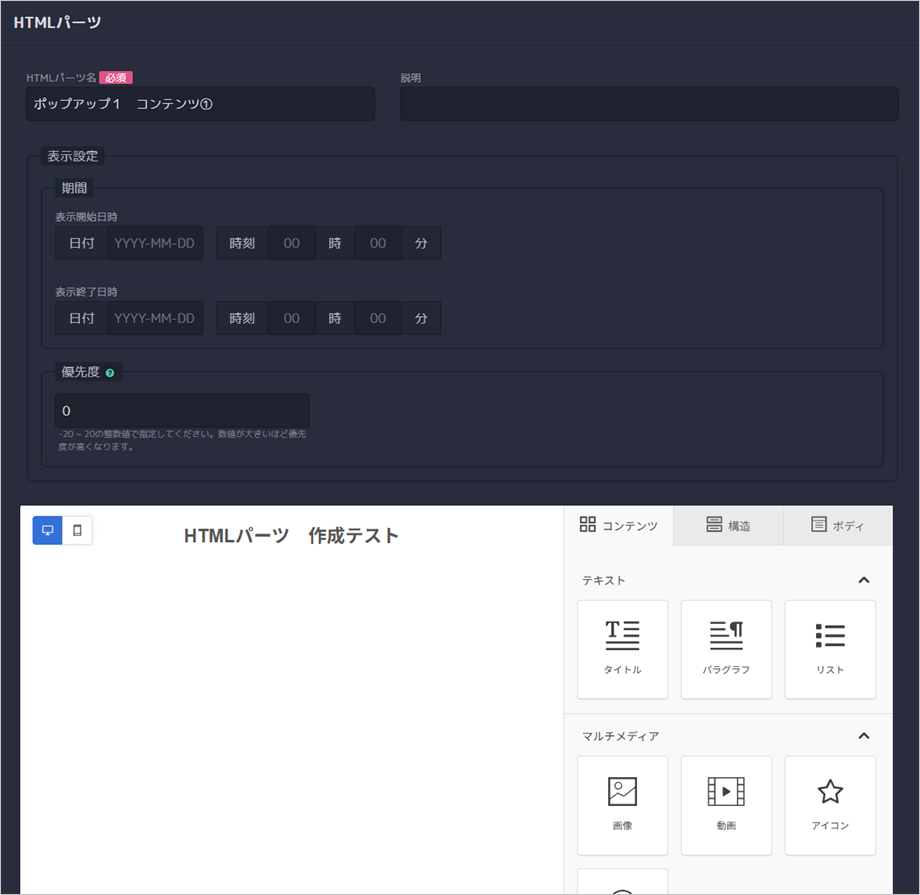Select the Icon (アイコン) content block
This screenshot has height=895, width=920.
pos(830,805)
